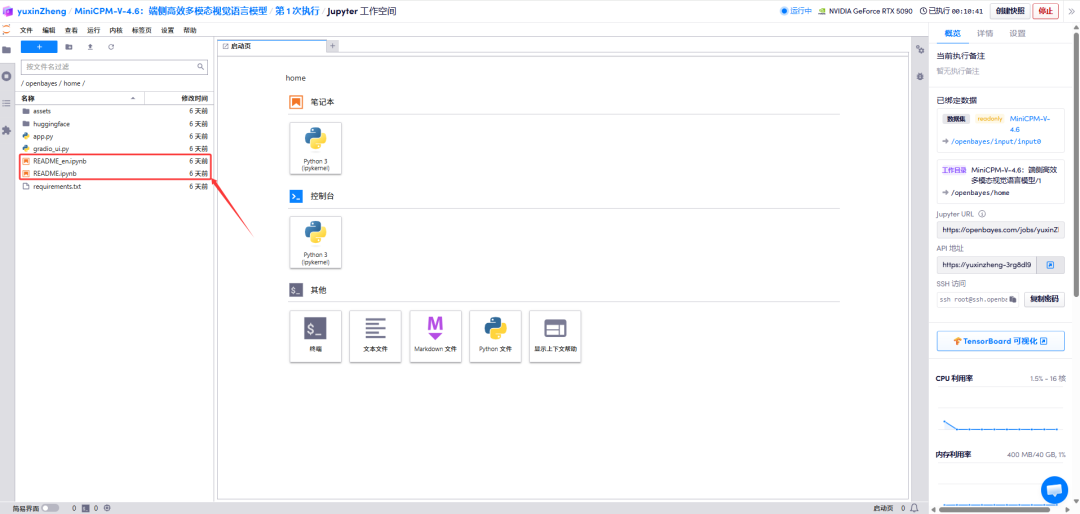
Task: Open the chat support bubble
Action: 1054,490
